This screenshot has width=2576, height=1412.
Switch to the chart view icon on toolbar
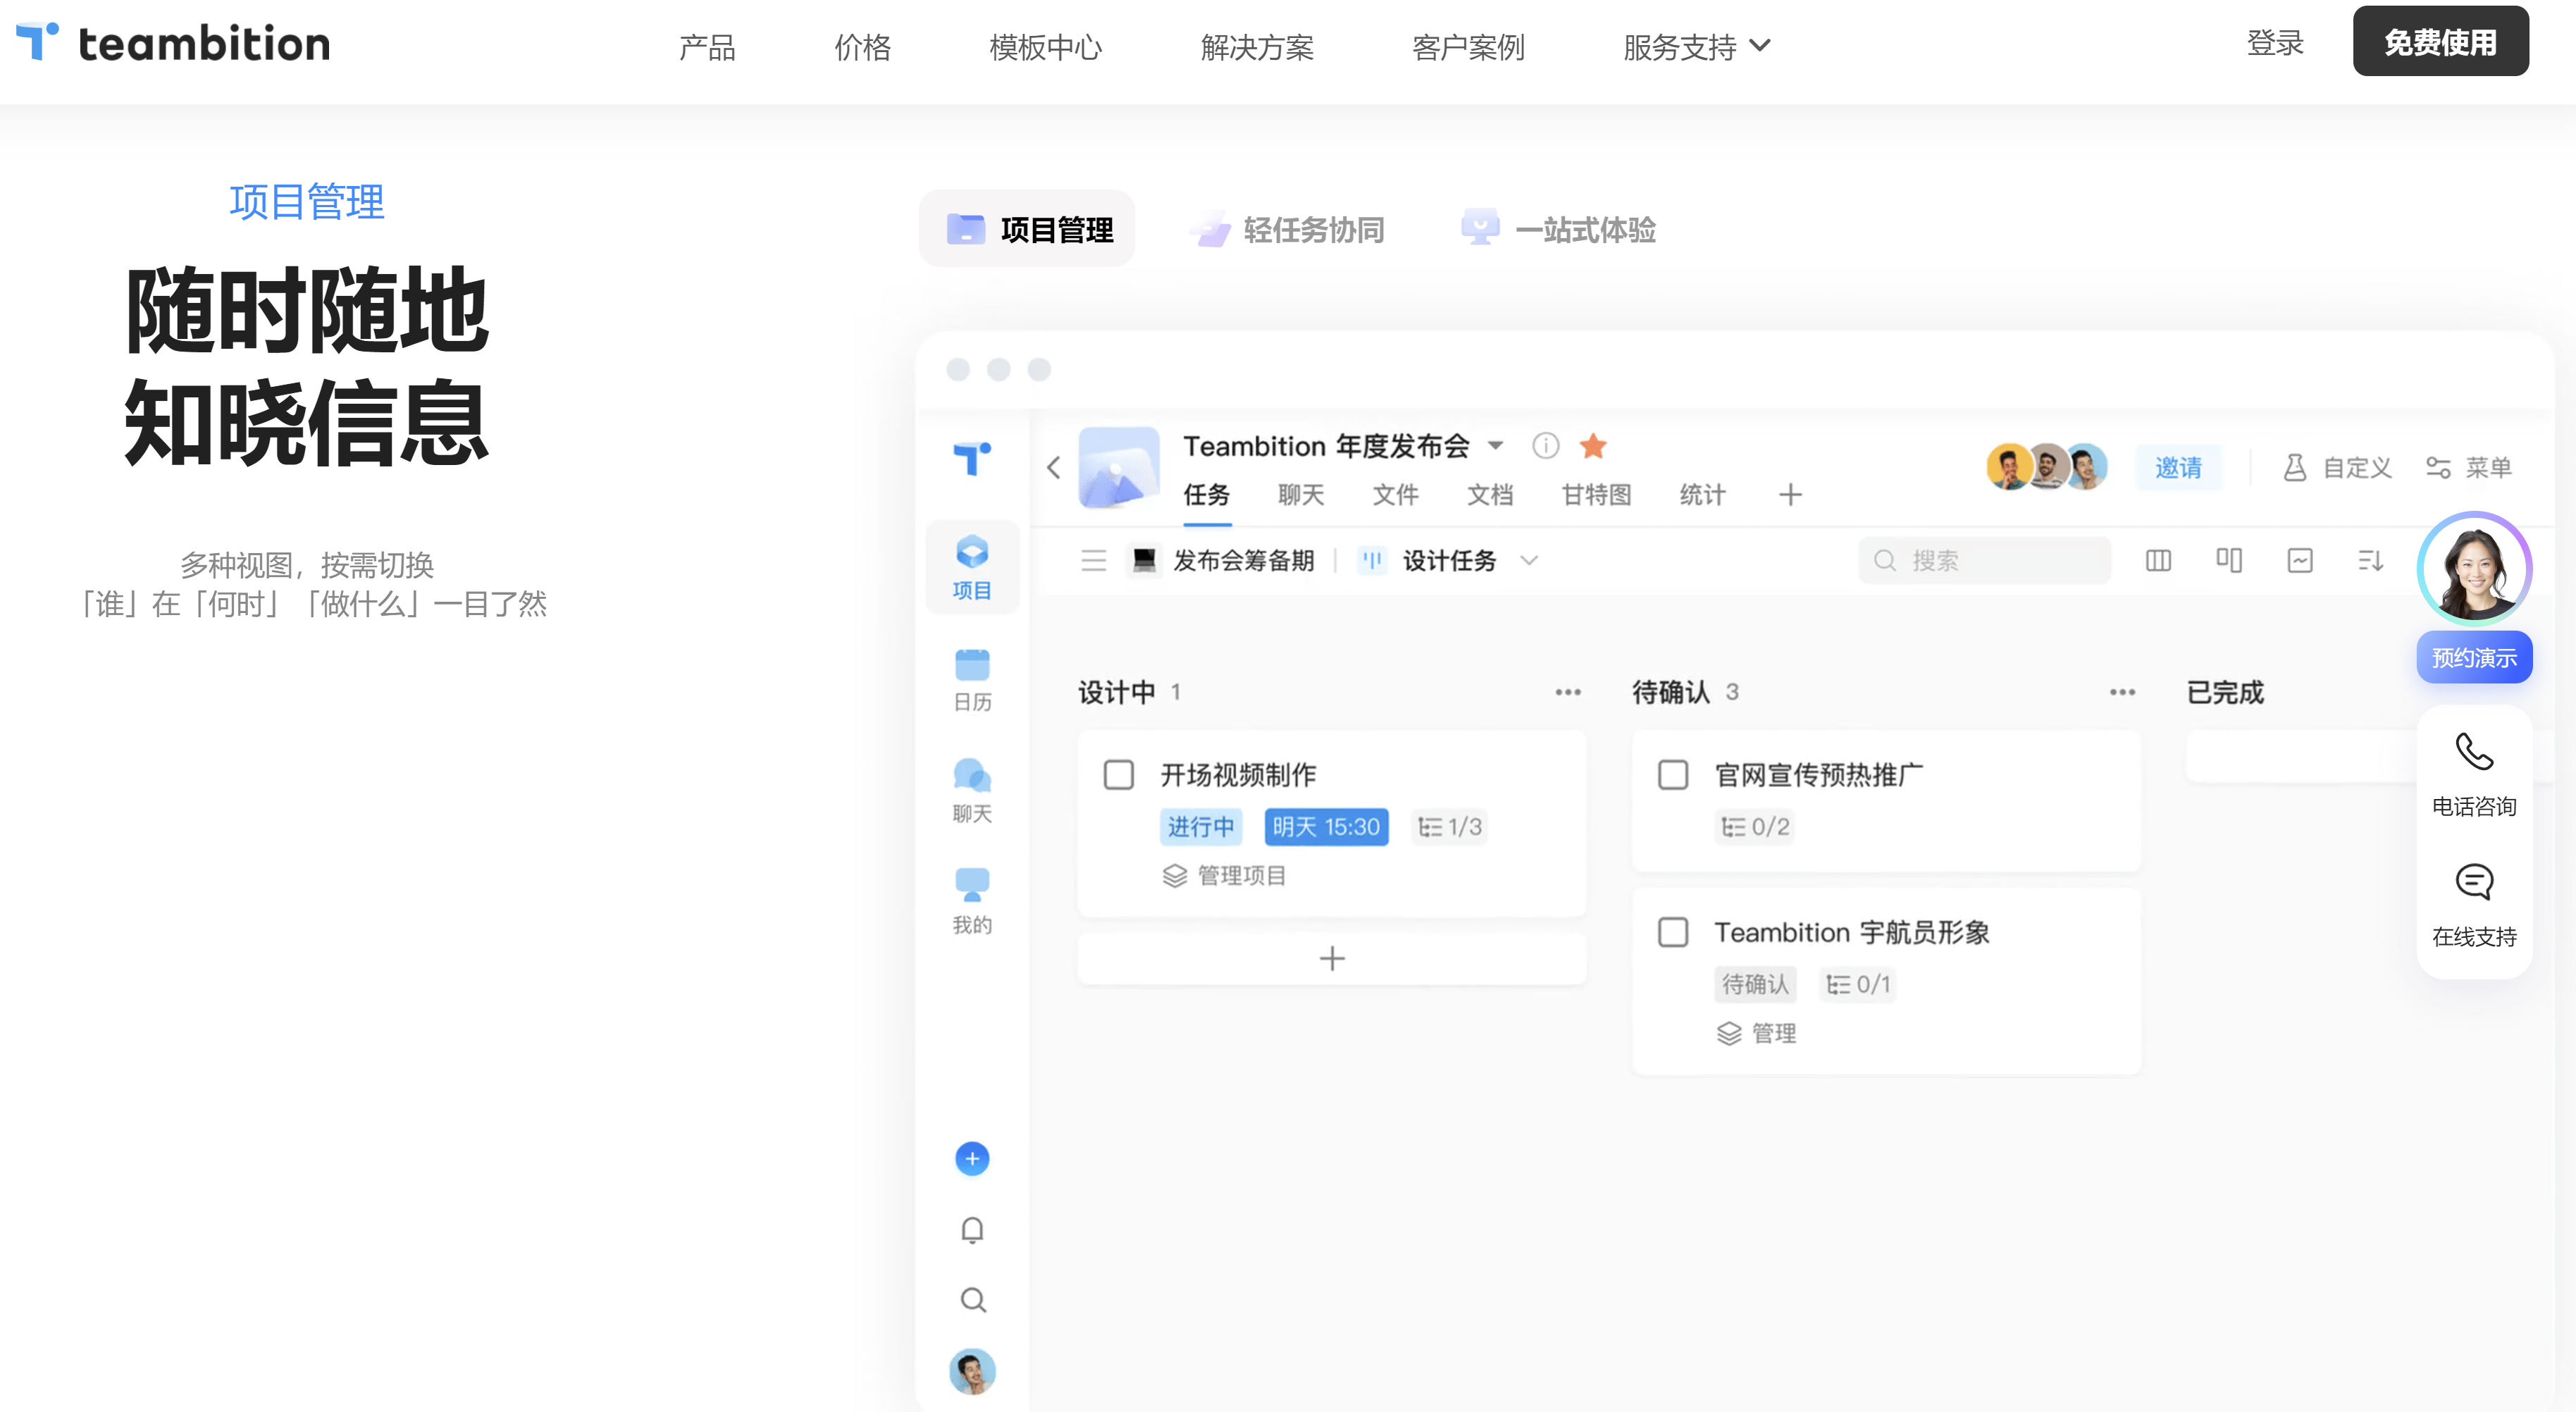click(x=2300, y=561)
